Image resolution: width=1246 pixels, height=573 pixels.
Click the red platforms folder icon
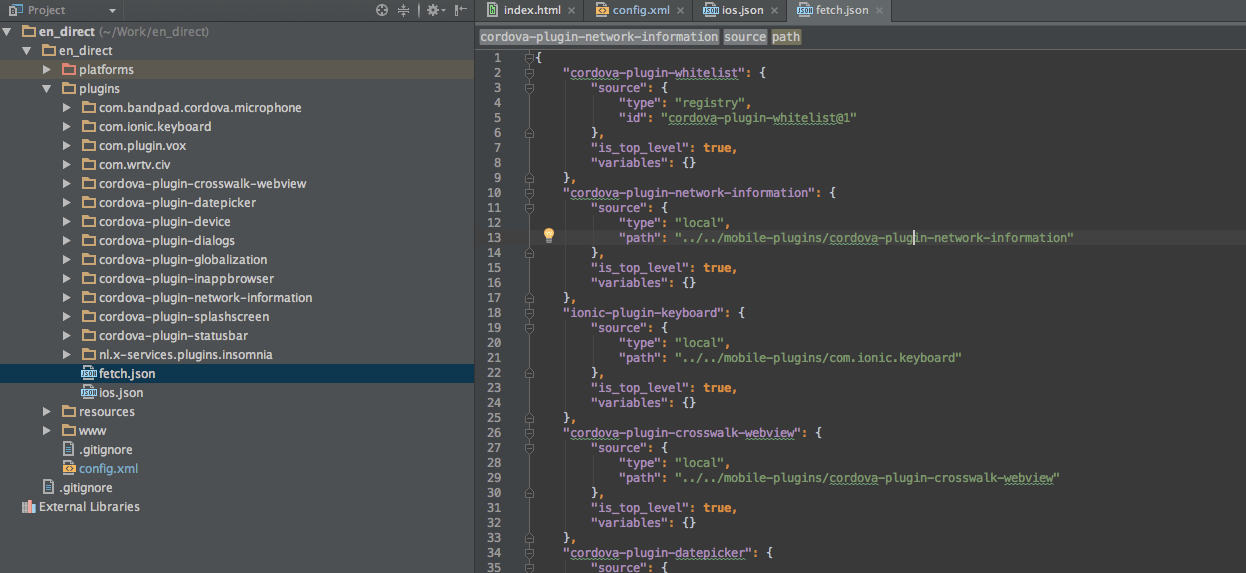coord(69,70)
